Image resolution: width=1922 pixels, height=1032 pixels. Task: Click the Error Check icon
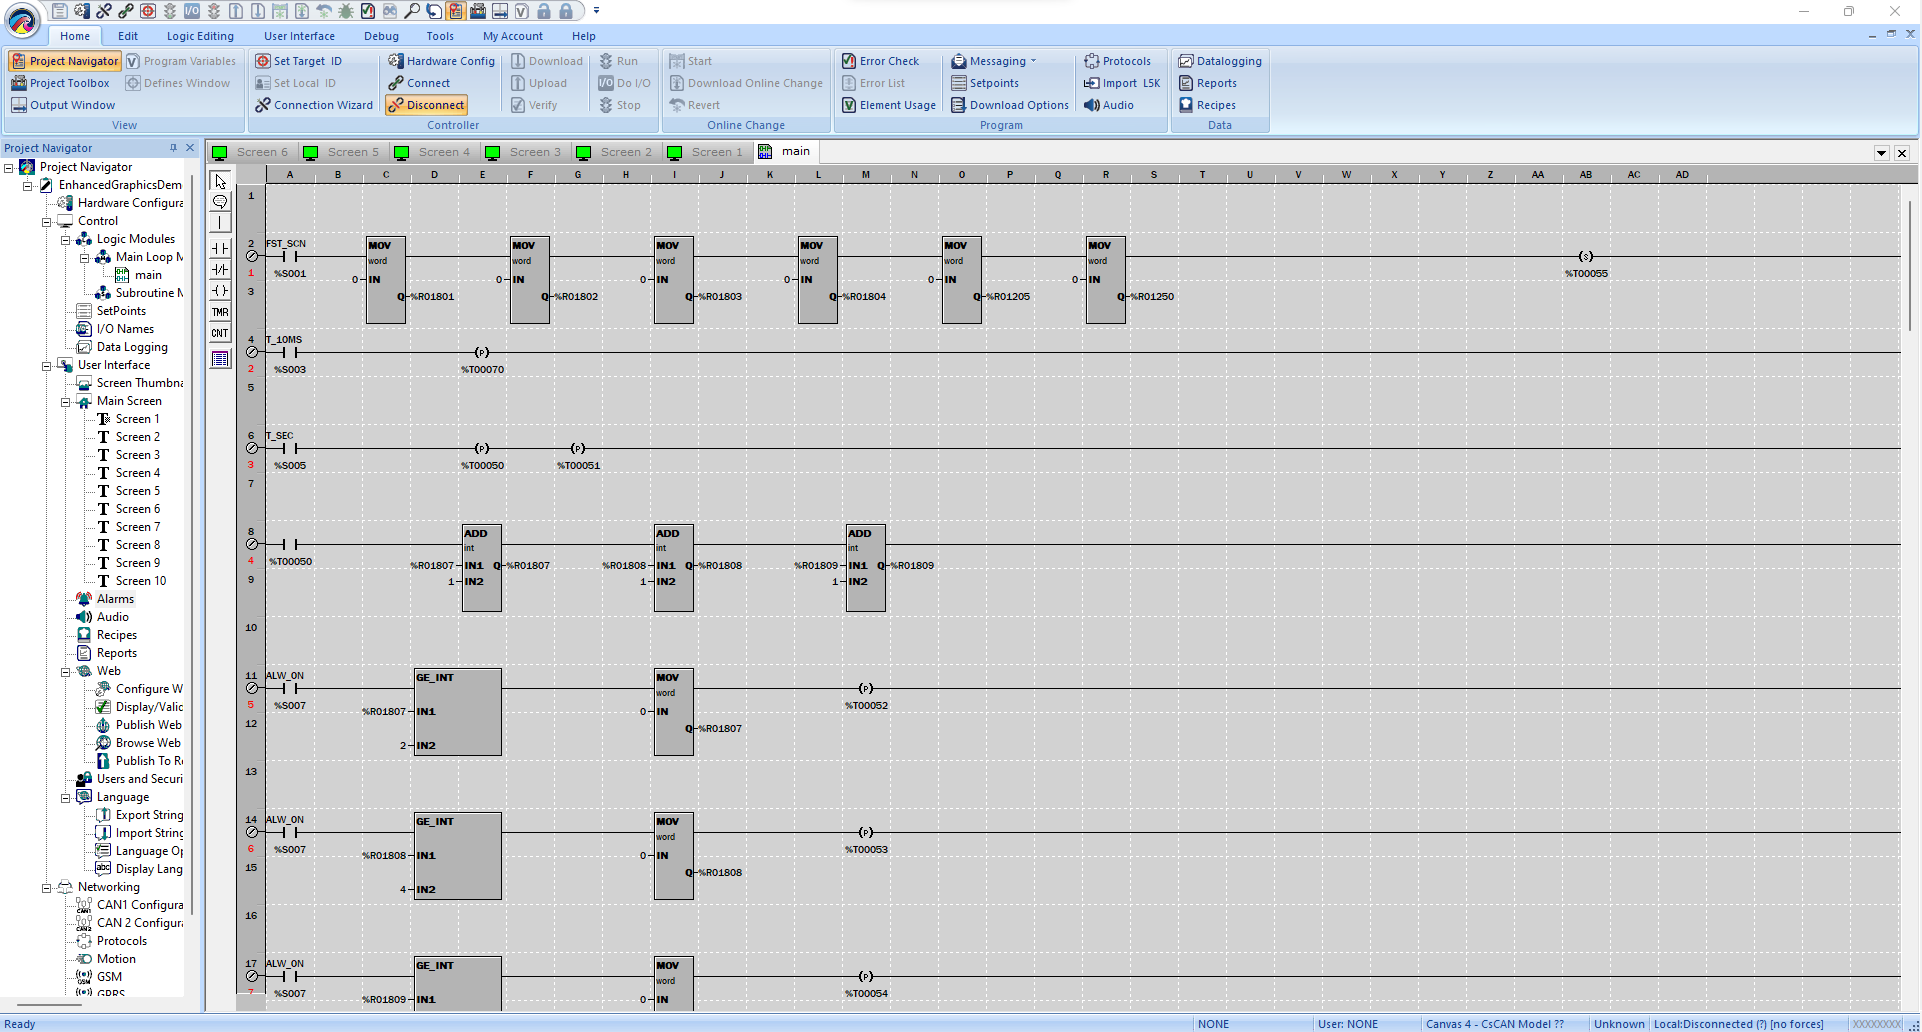coord(849,61)
